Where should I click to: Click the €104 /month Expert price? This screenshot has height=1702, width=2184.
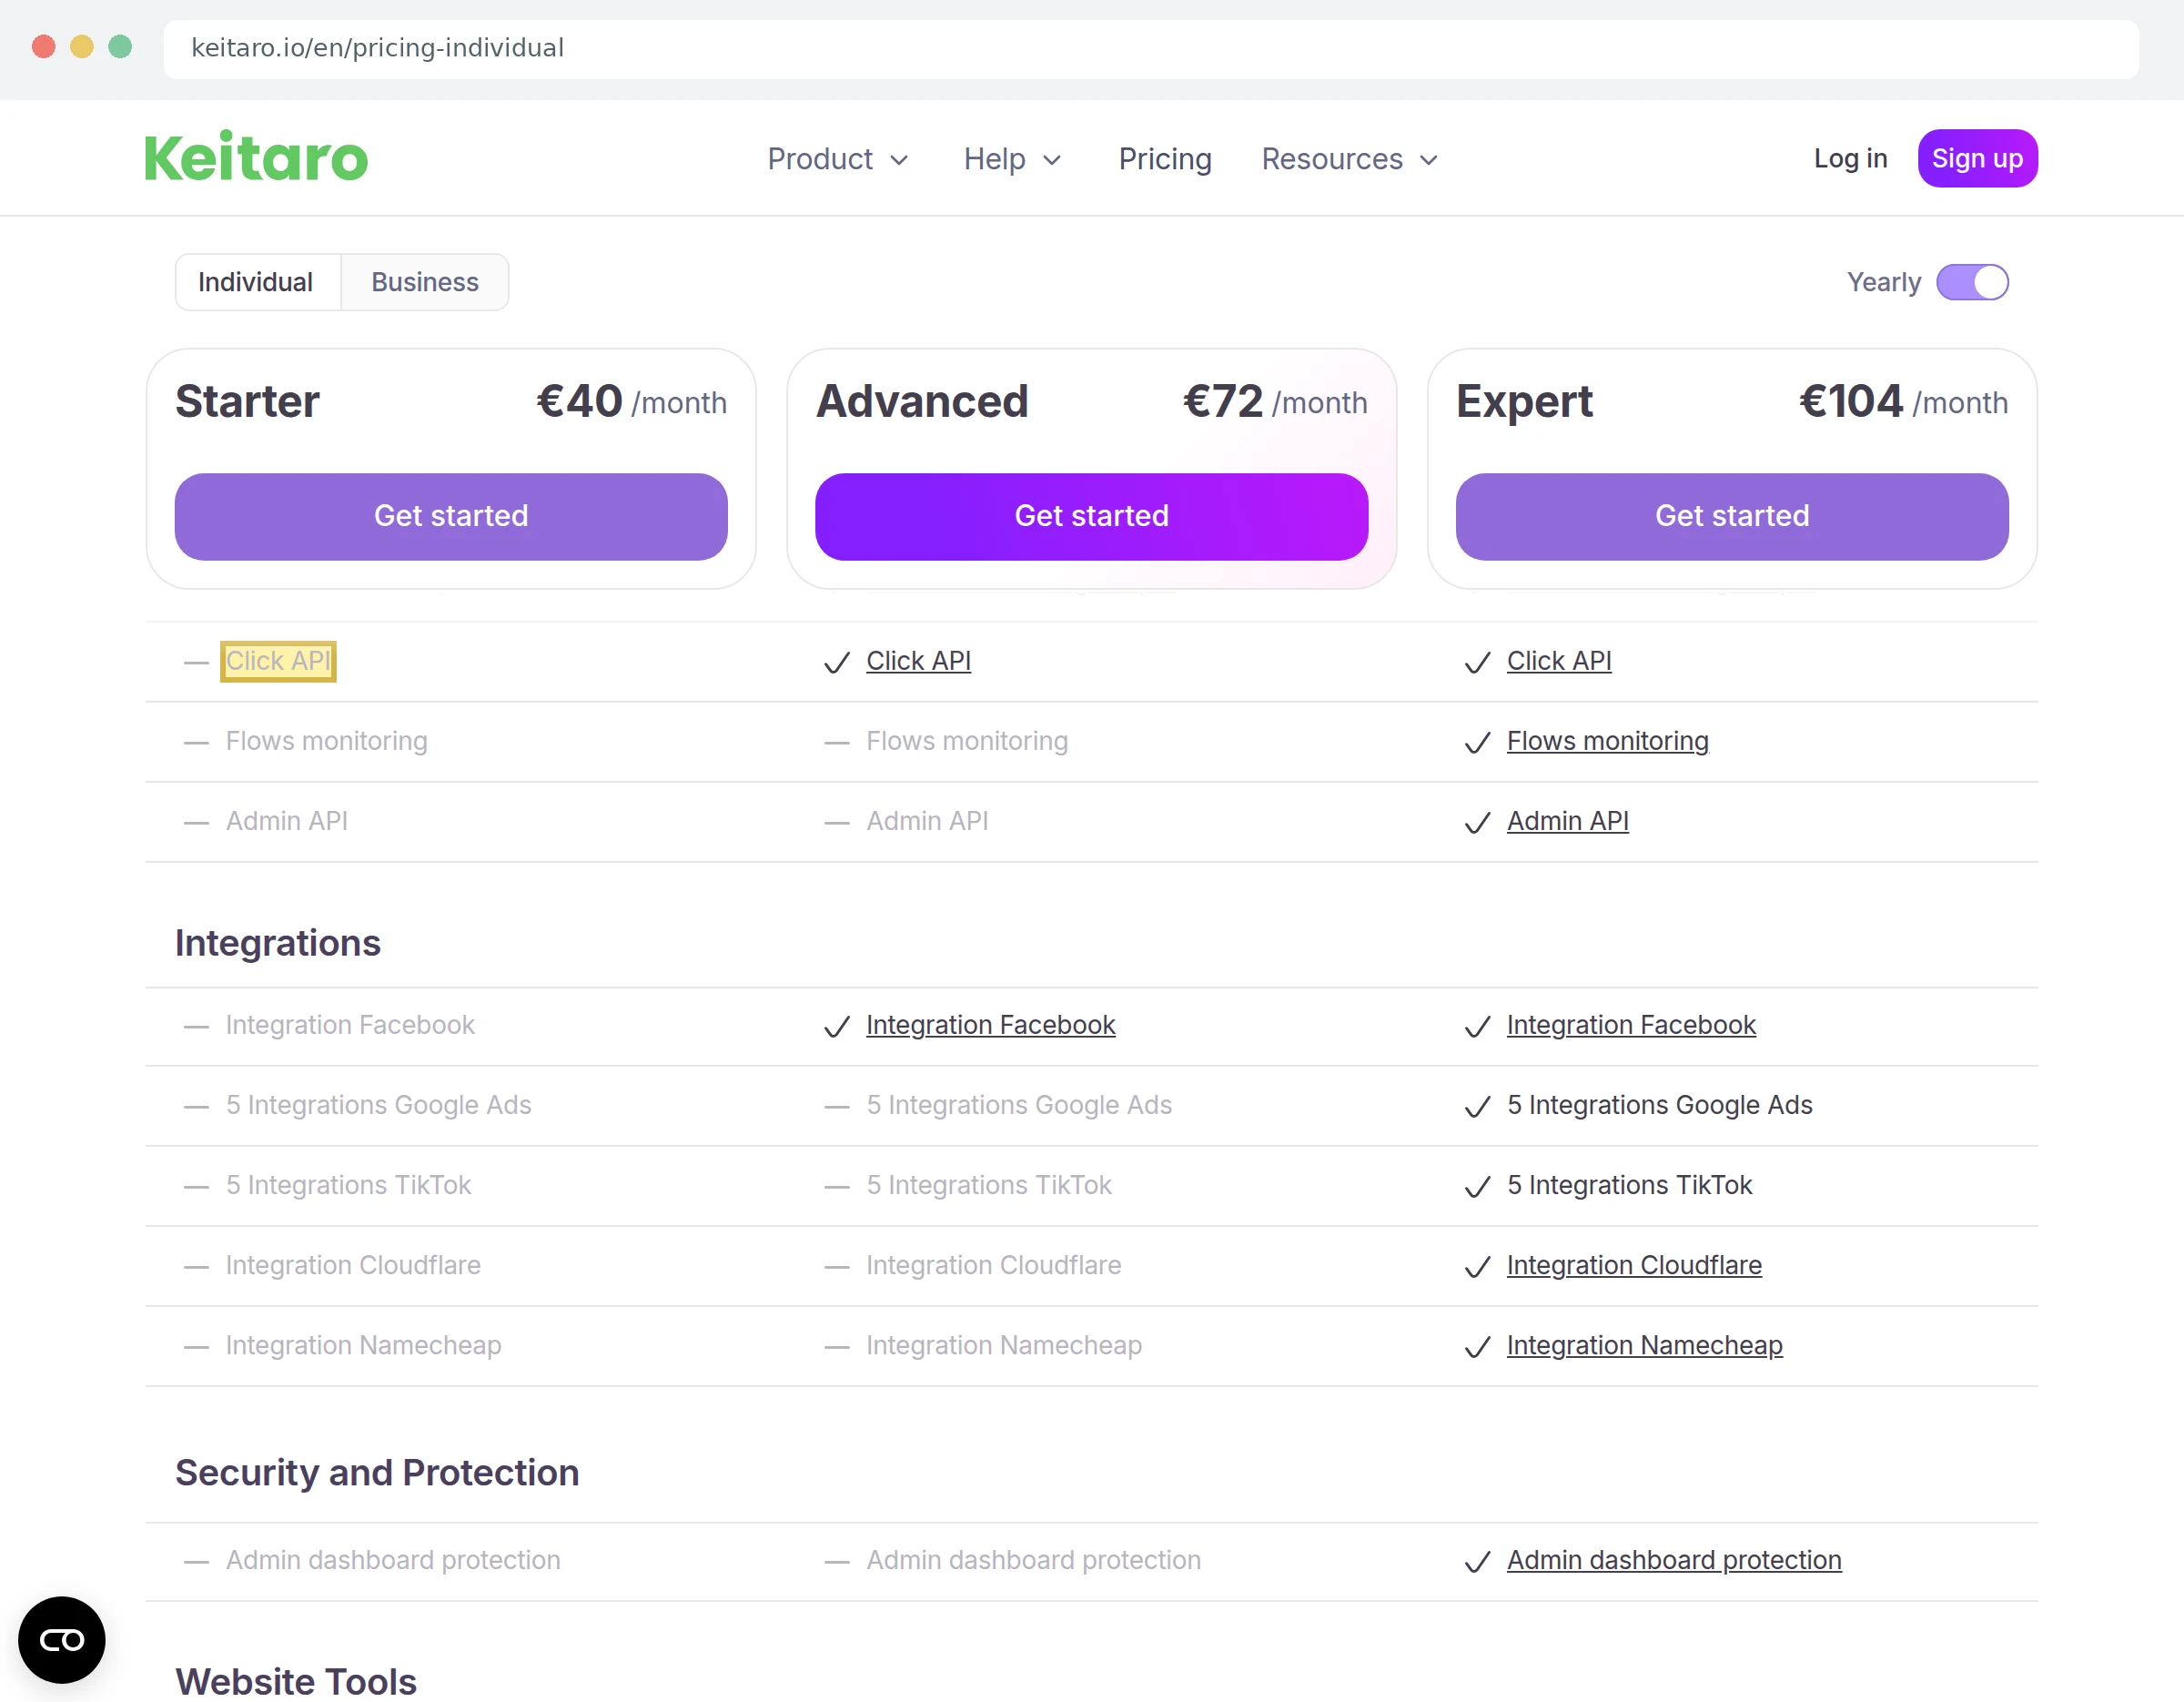1903,402
